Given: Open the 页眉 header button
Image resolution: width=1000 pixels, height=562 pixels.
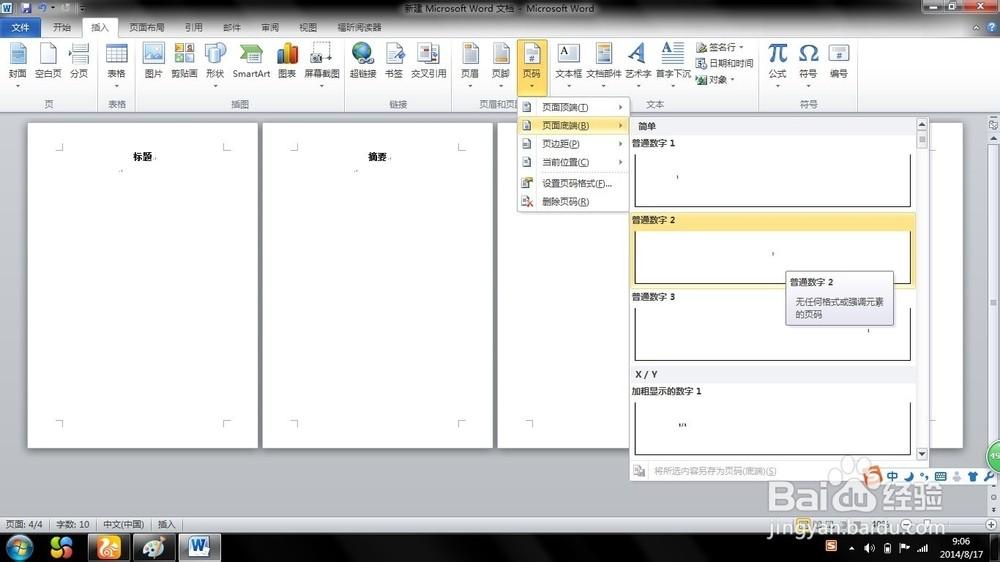Looking at the screenshot, I should pos(469,60).
